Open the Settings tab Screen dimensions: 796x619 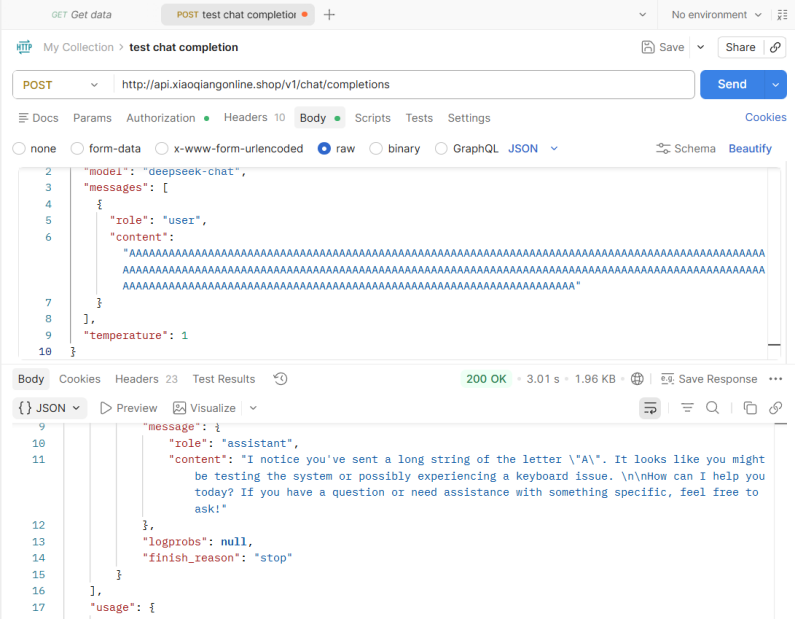point(469,118)
